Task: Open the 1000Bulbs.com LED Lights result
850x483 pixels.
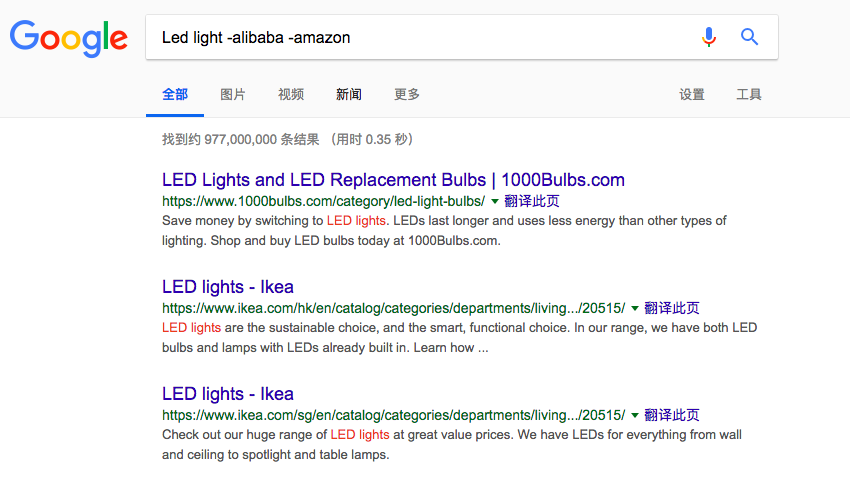Action: coord(393,180)
